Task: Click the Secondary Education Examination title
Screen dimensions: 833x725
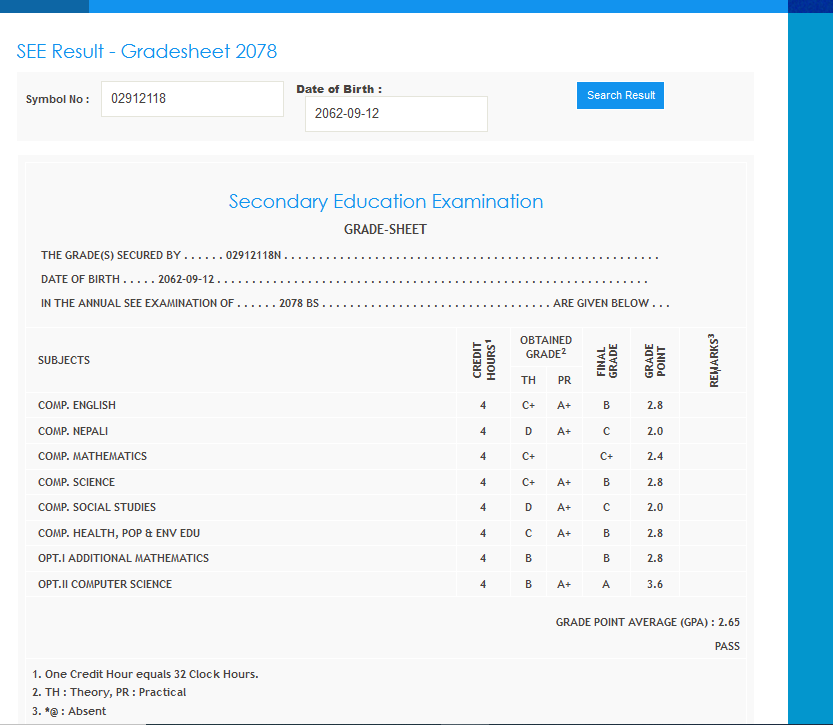Action: coord(385,202)
